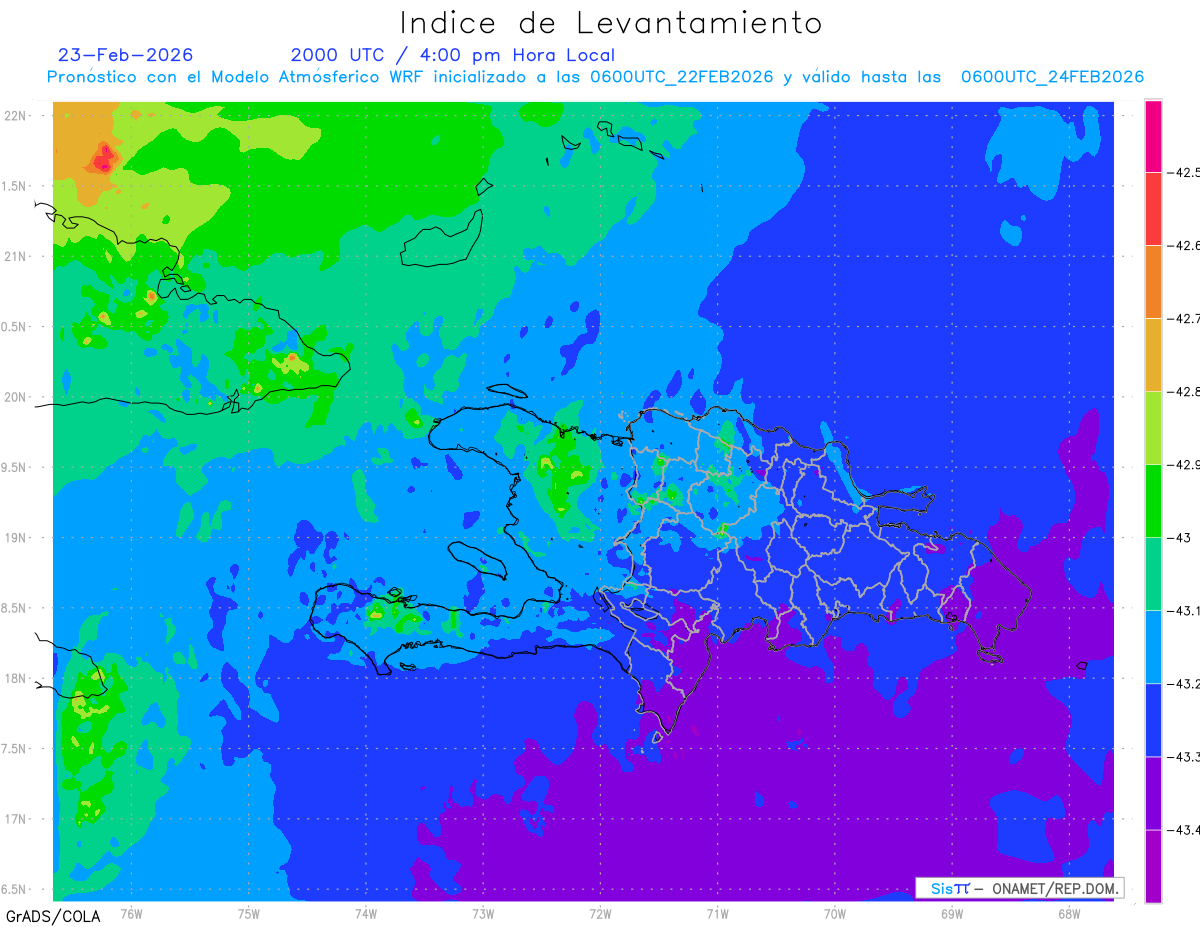Screen dimensions: 1200x927
Task: Click the yellow-green legend swatch between -42.8 and -42.9
Action: 1153,428
